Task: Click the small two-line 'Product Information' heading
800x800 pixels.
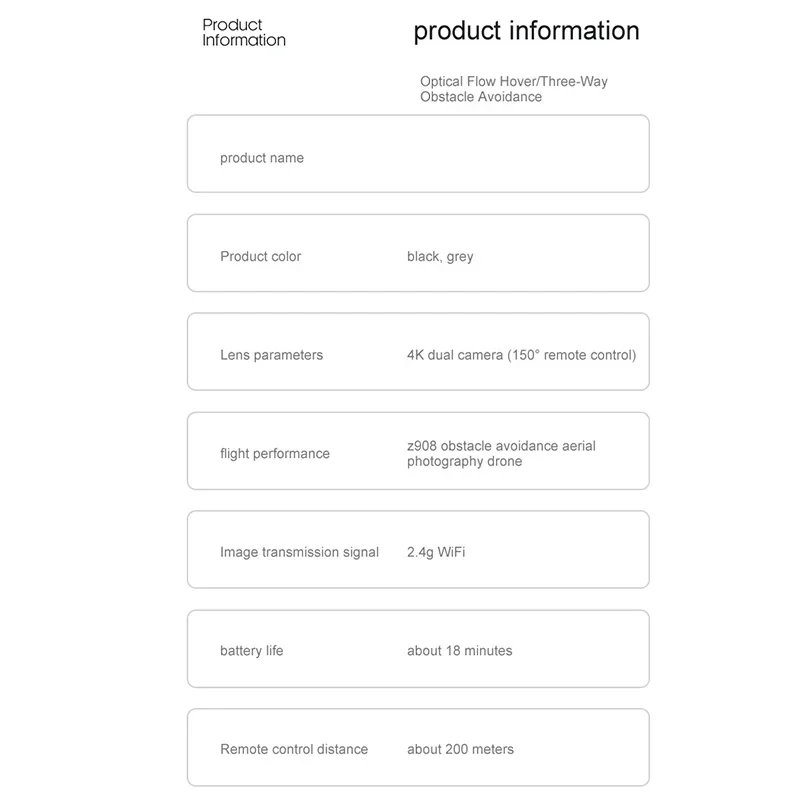Action: click(244, 33)
